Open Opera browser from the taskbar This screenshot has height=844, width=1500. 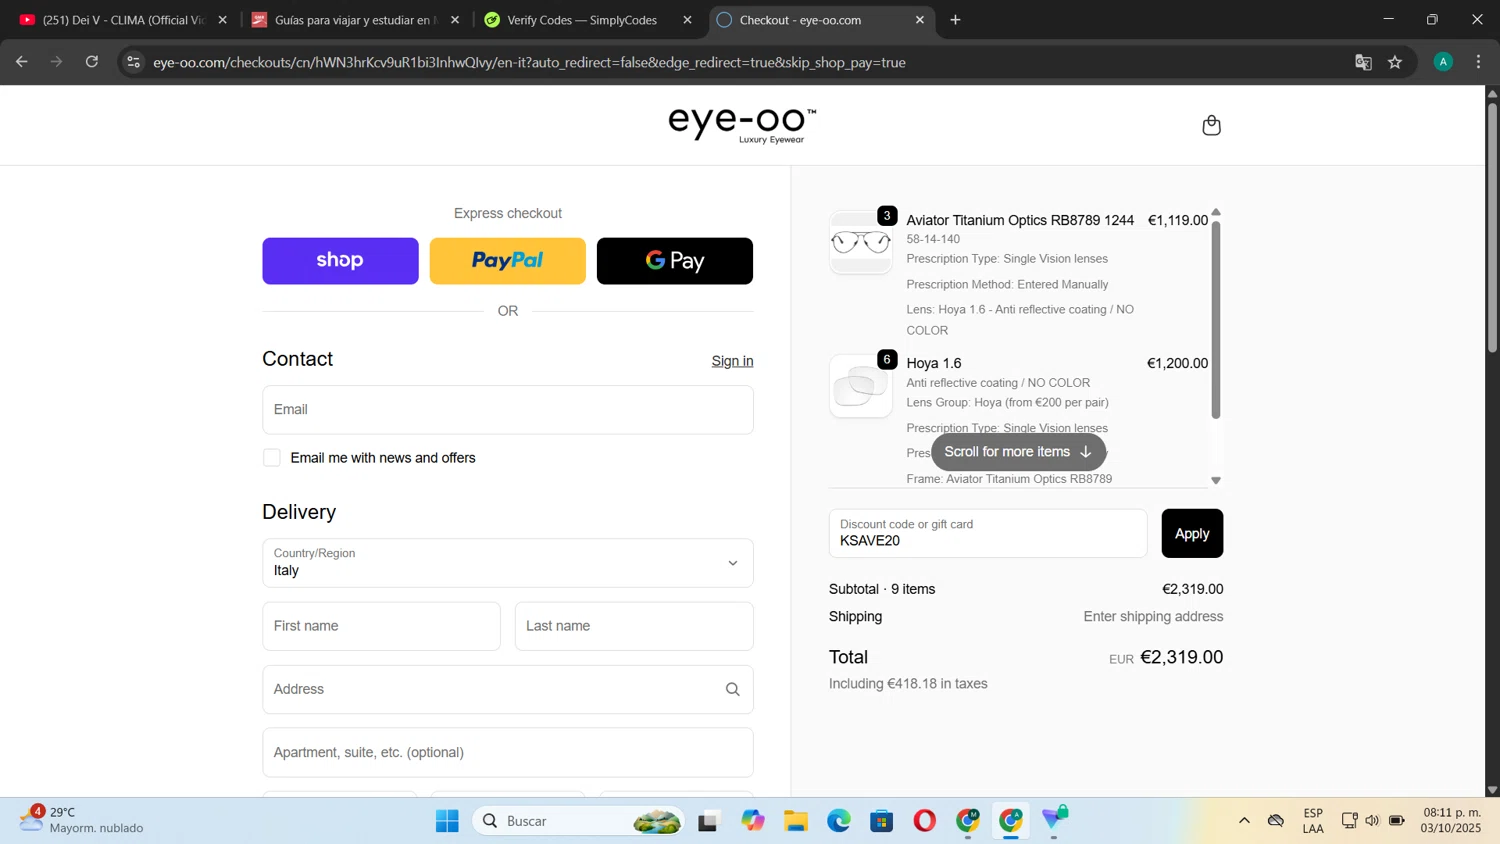pos(924,821)
